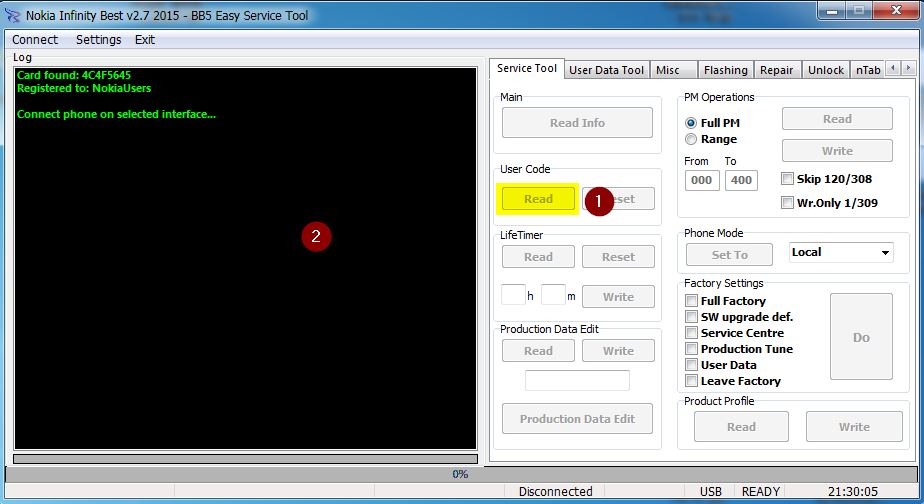Focus the Production Data Edit text field
924x504 pixels.
pyautogui.click(x=577, y=380)
